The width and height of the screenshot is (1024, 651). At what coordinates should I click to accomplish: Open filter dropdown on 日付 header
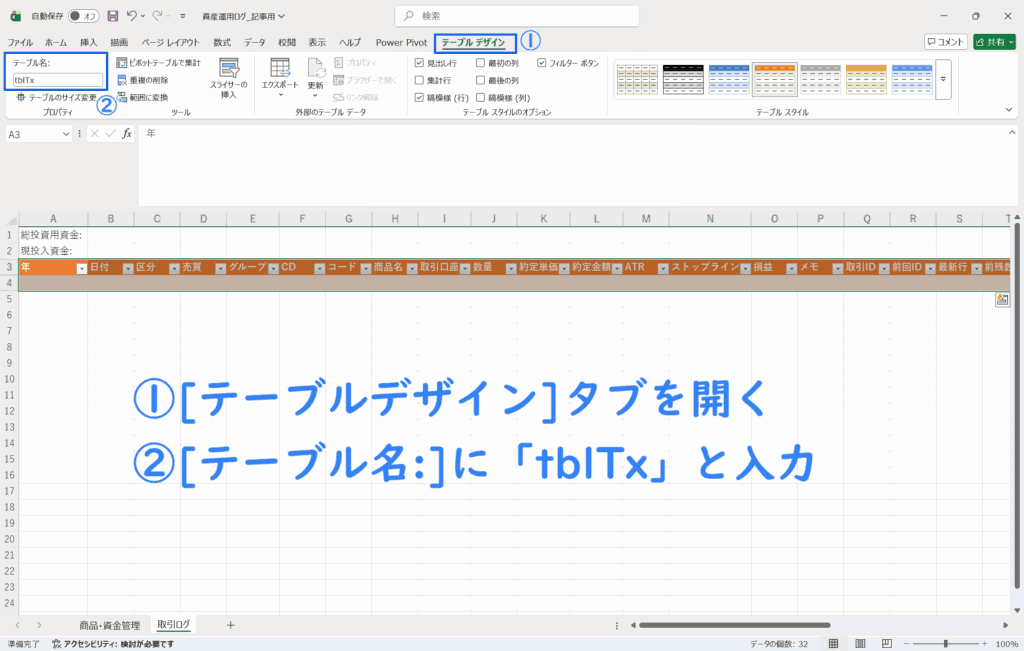tap(127, 268)
